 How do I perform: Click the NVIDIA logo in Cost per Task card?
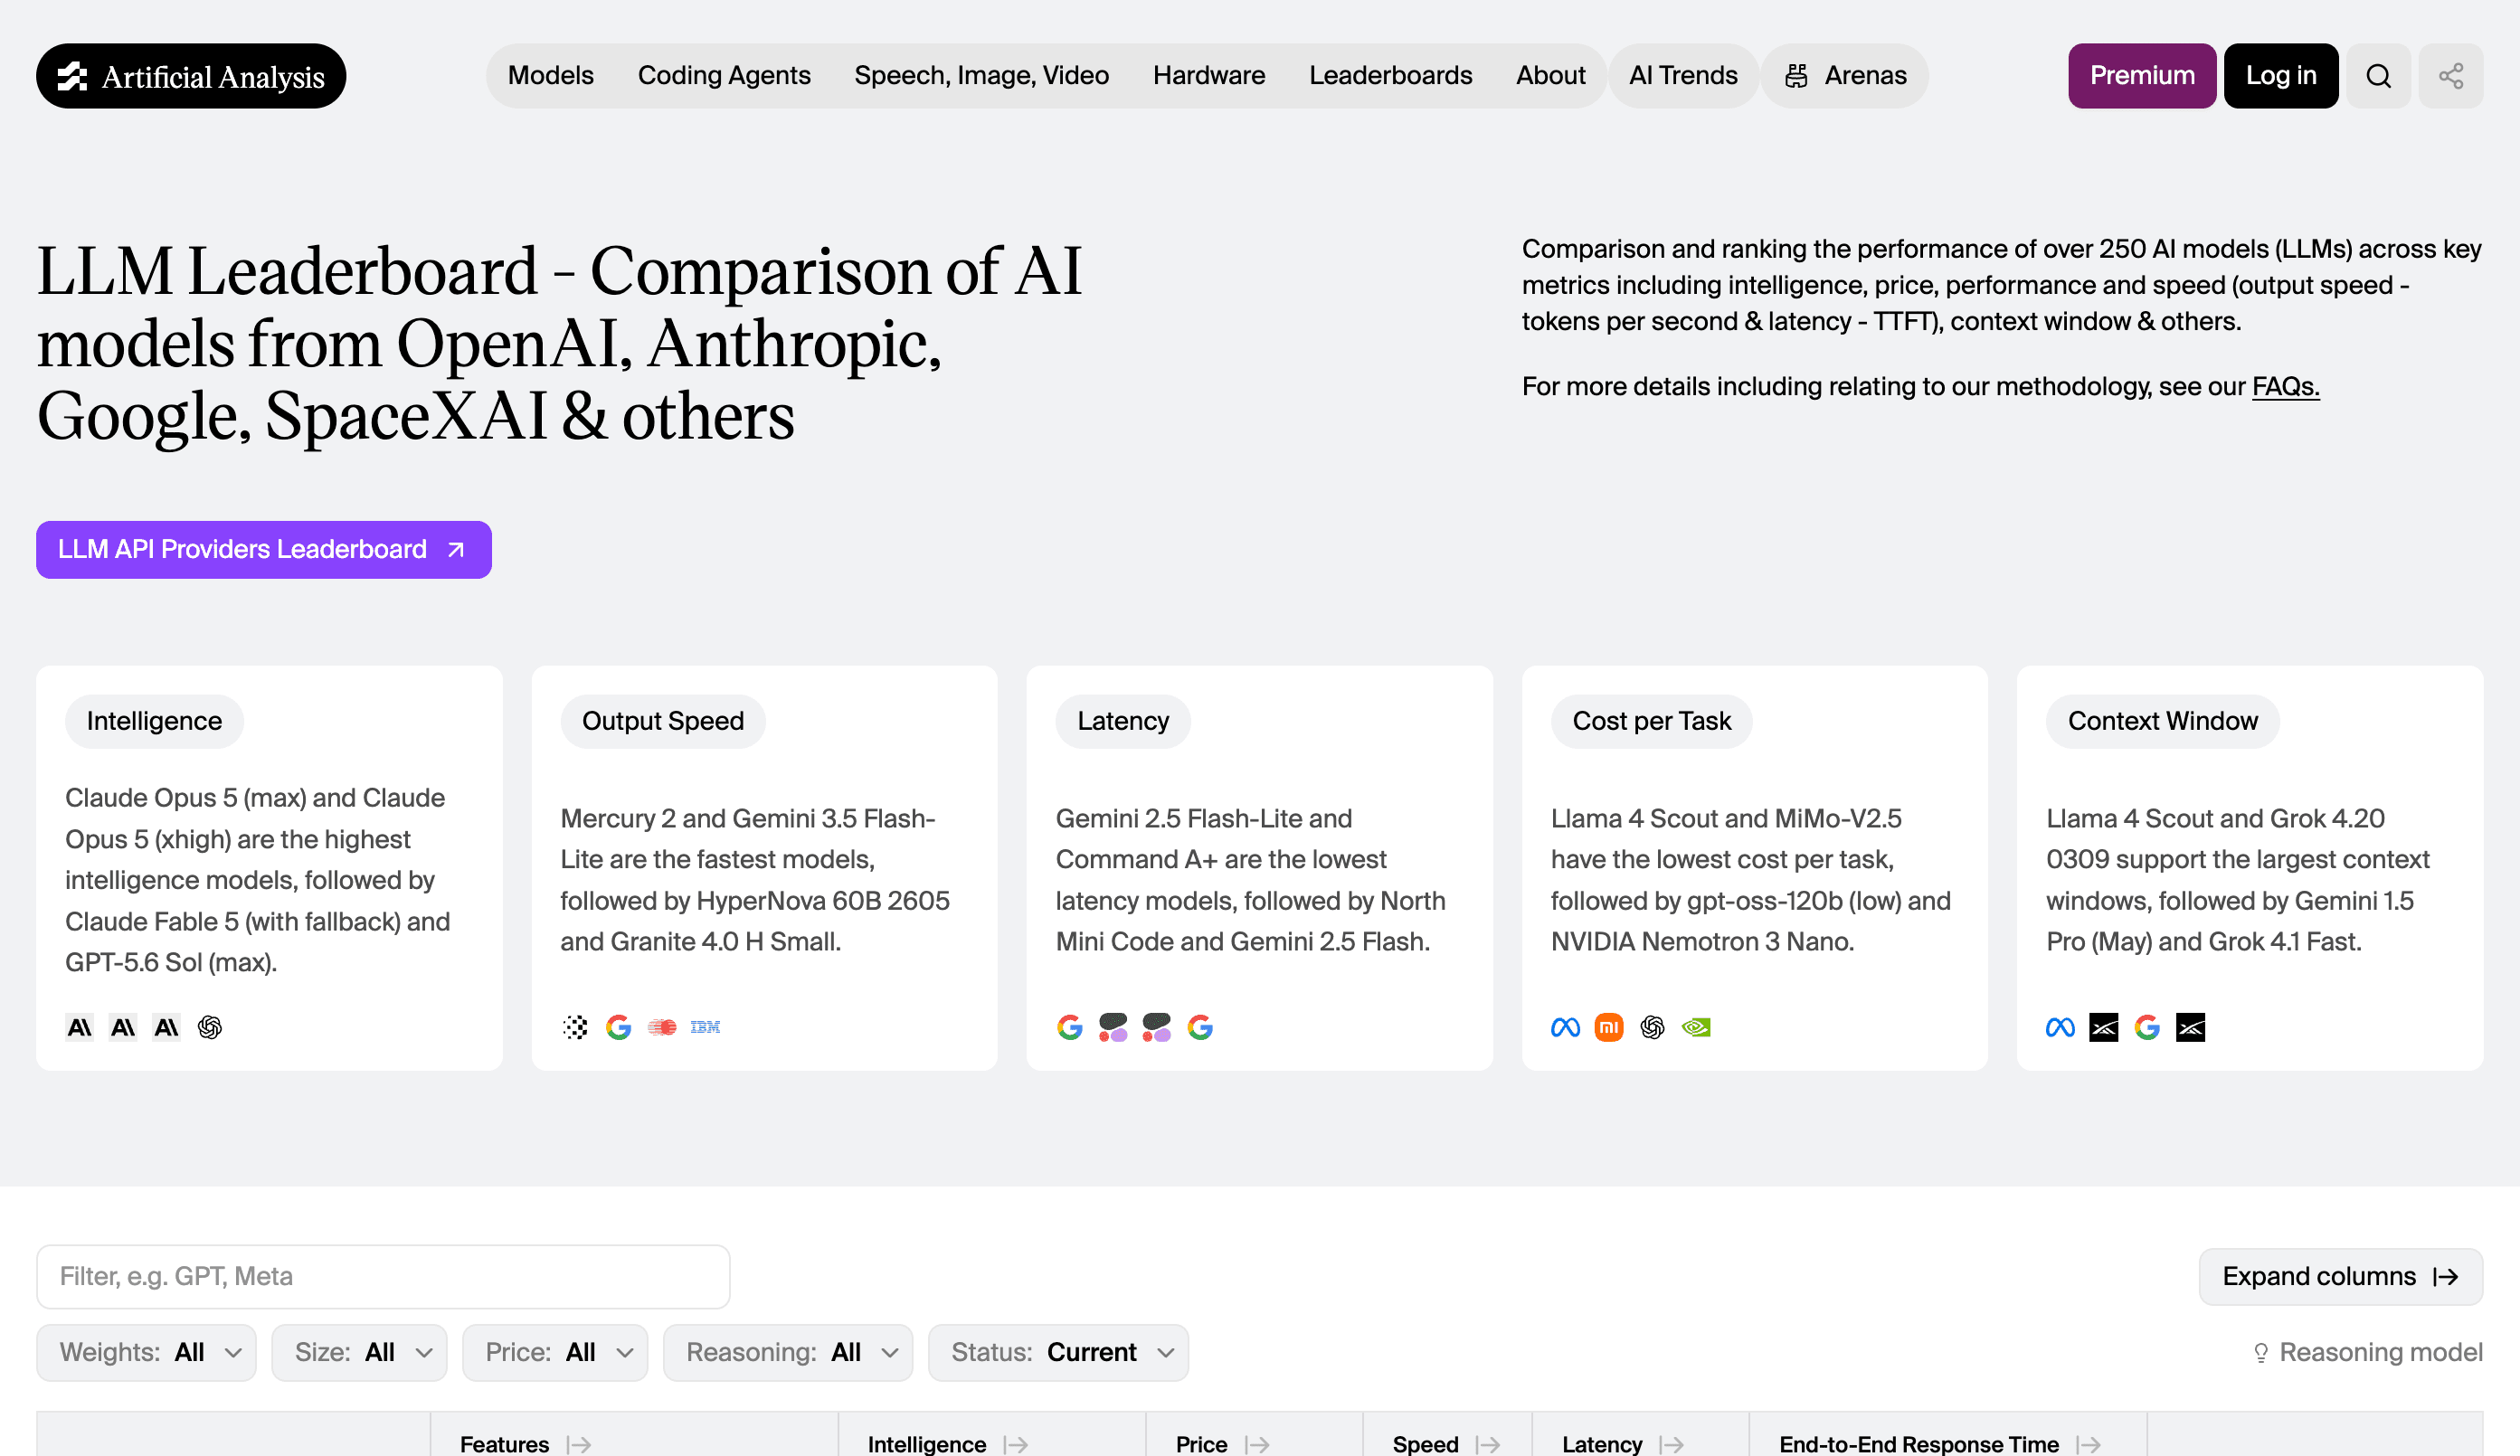[1696, 1027]
